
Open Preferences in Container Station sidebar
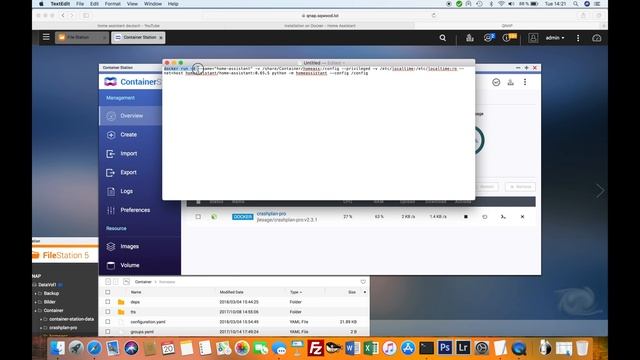click(x=135, y=210)
